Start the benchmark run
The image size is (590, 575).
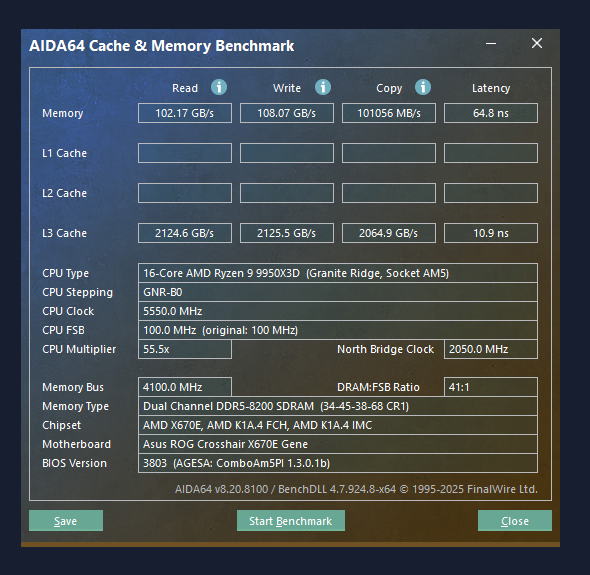point(290,520)
